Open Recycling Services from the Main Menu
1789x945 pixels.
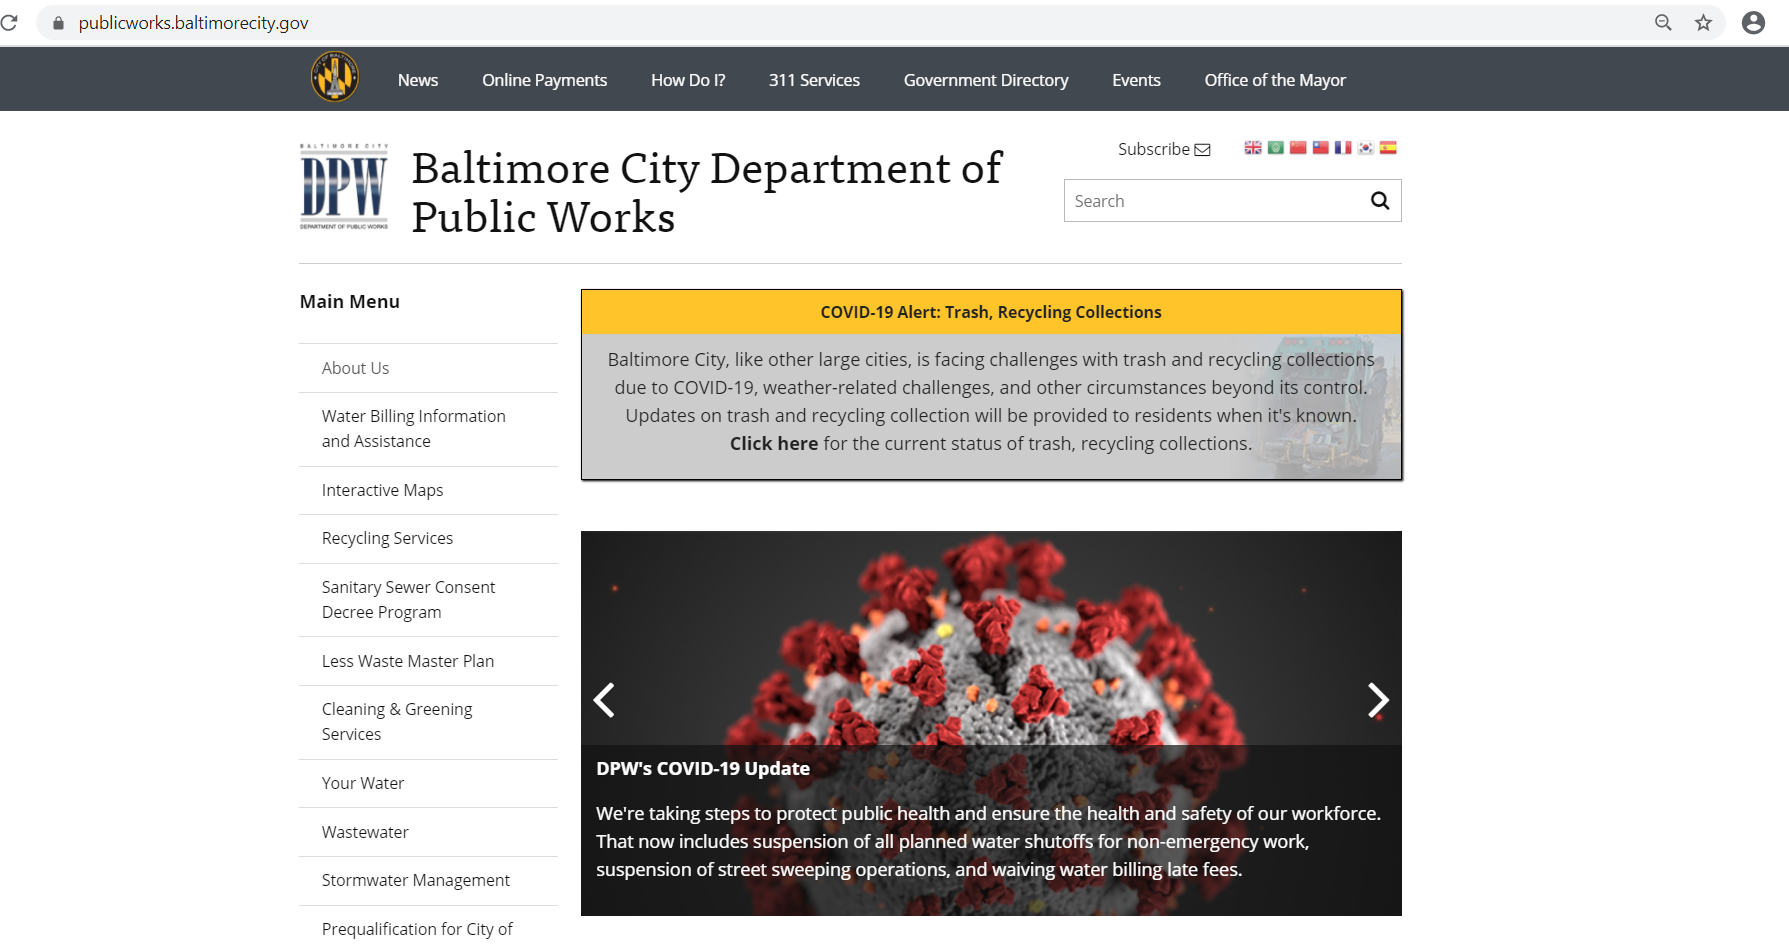pyautogui.click(x=387, y=538)
